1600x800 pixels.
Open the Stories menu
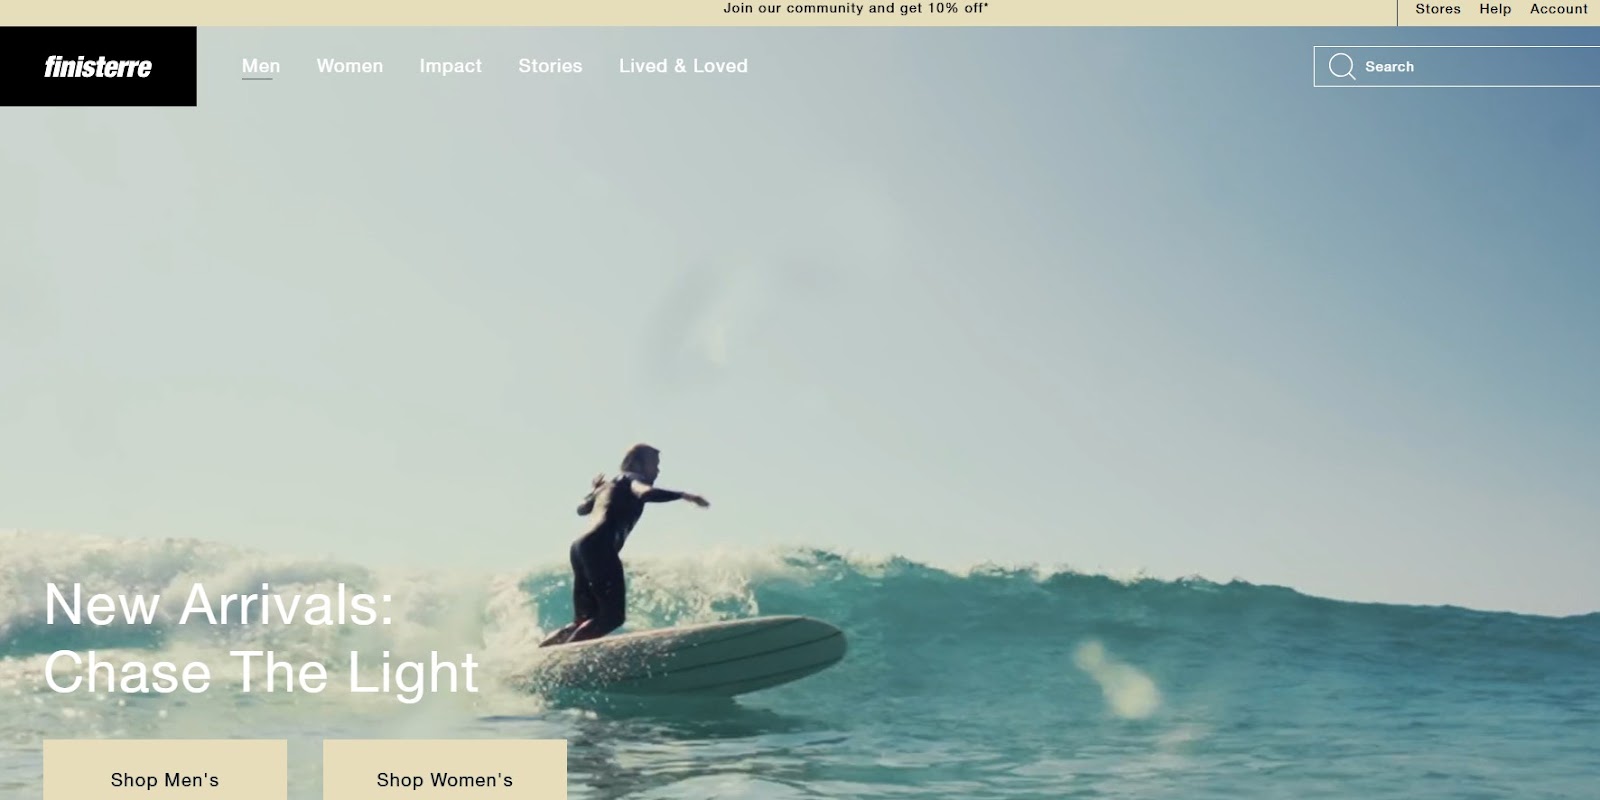coord(550,66)
